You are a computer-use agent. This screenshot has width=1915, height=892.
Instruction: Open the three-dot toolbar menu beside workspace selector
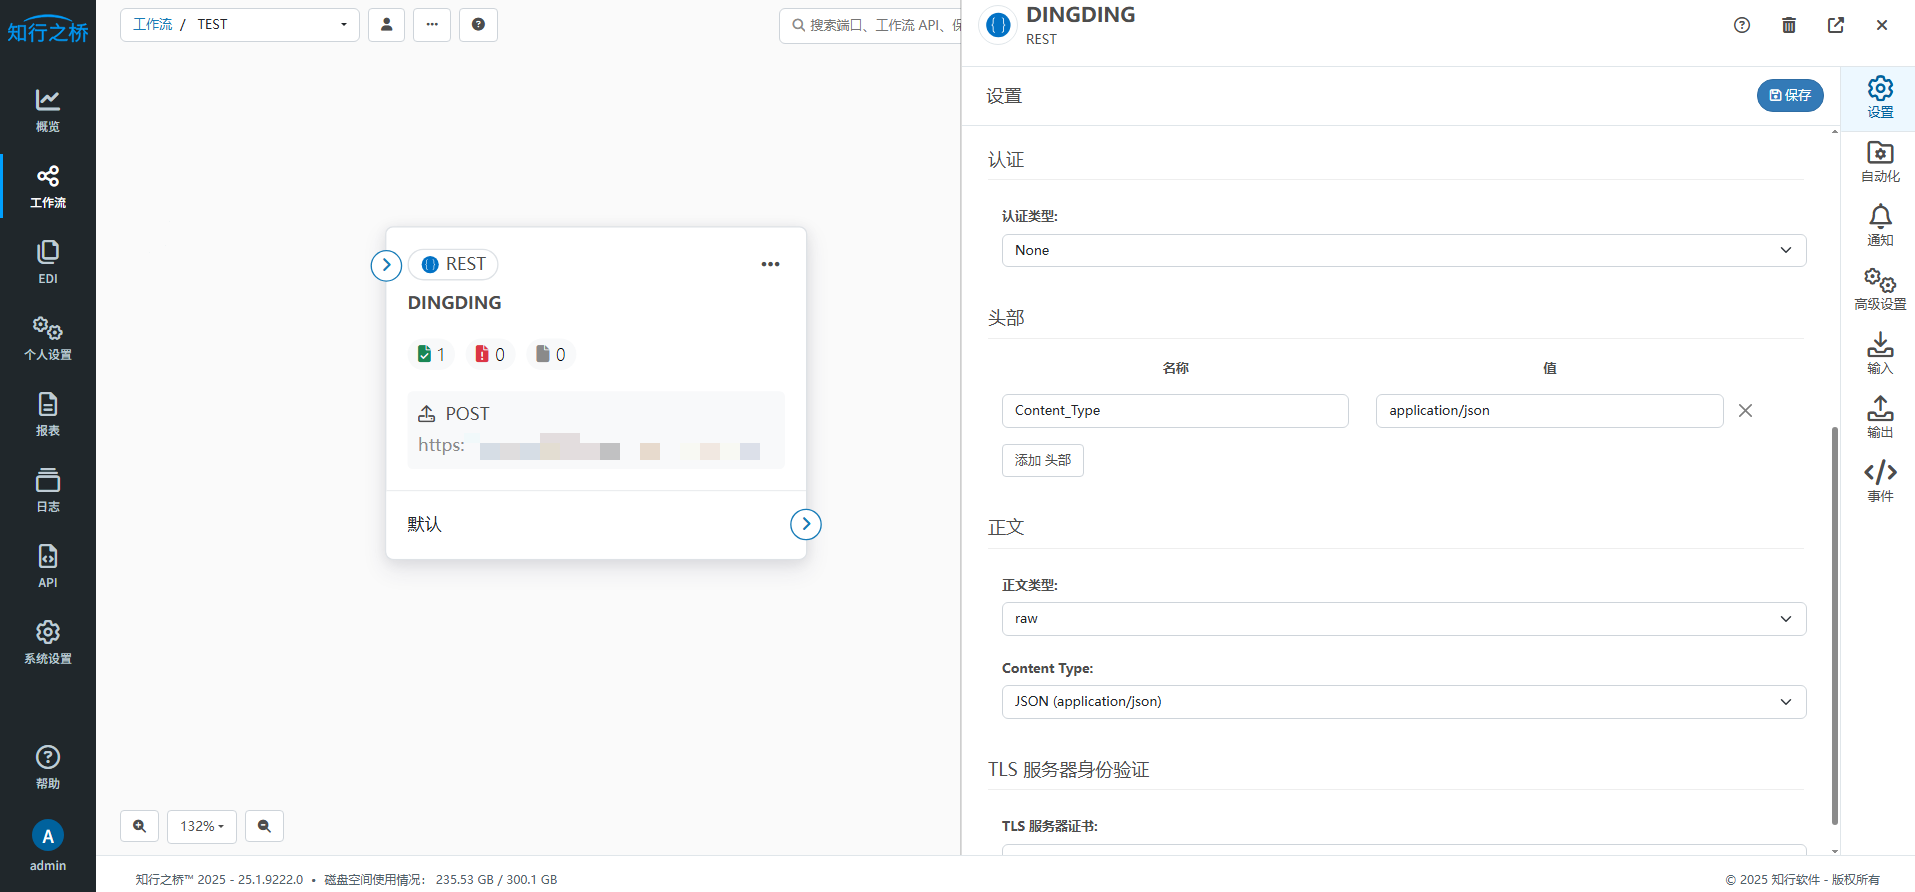[x=432, y=25]
